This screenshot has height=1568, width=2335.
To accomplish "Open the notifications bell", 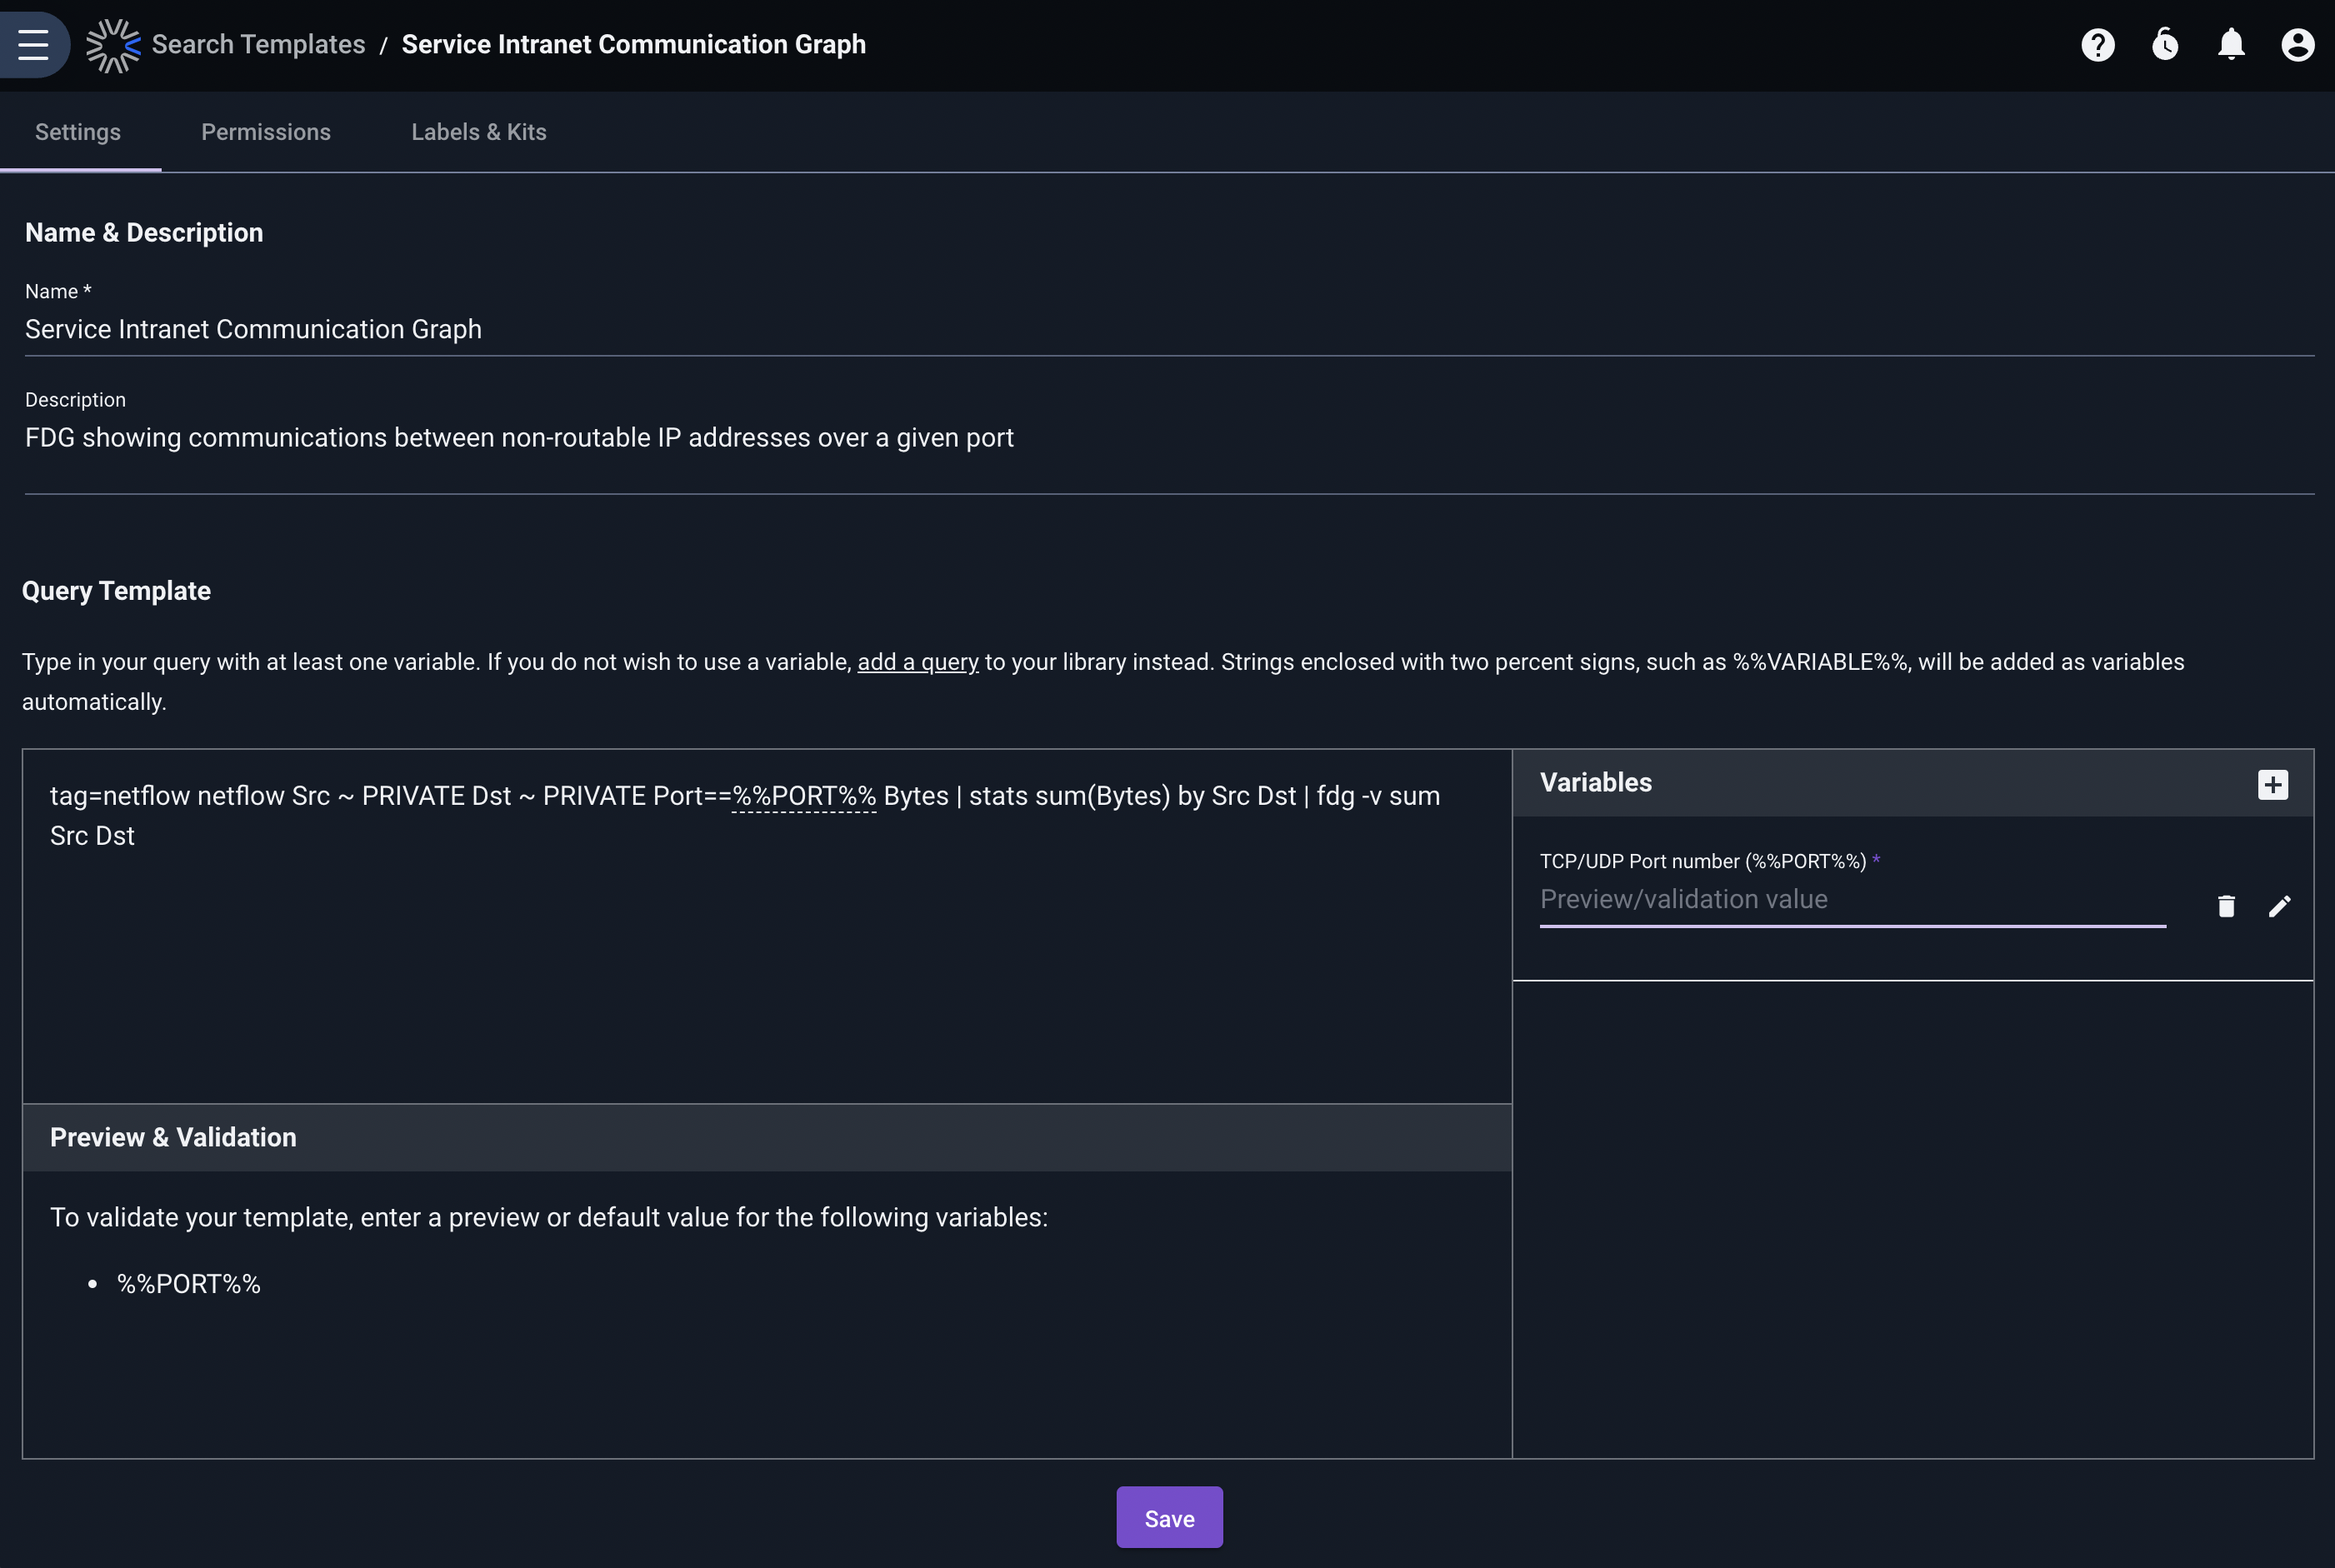I will click(2231, 45).
